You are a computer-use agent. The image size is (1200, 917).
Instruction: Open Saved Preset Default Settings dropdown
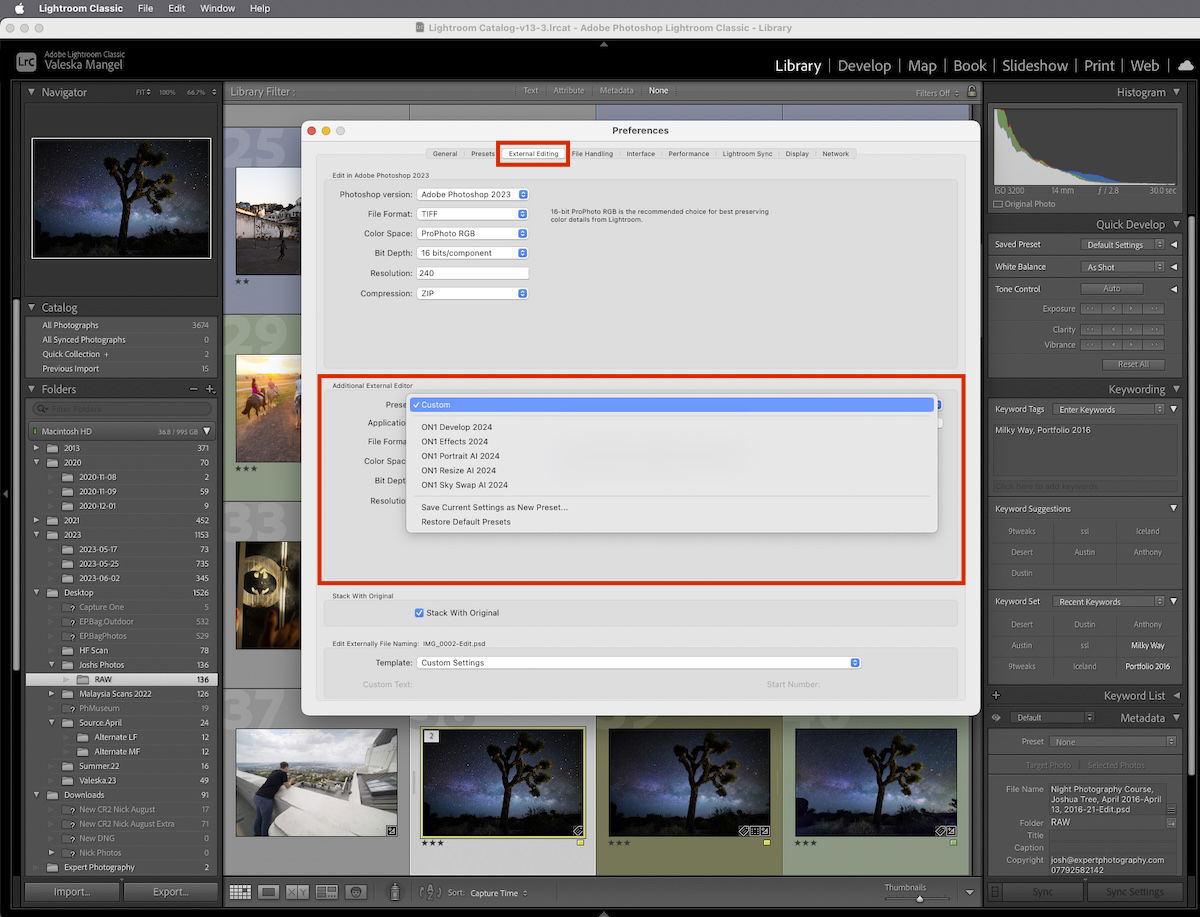1123,244
